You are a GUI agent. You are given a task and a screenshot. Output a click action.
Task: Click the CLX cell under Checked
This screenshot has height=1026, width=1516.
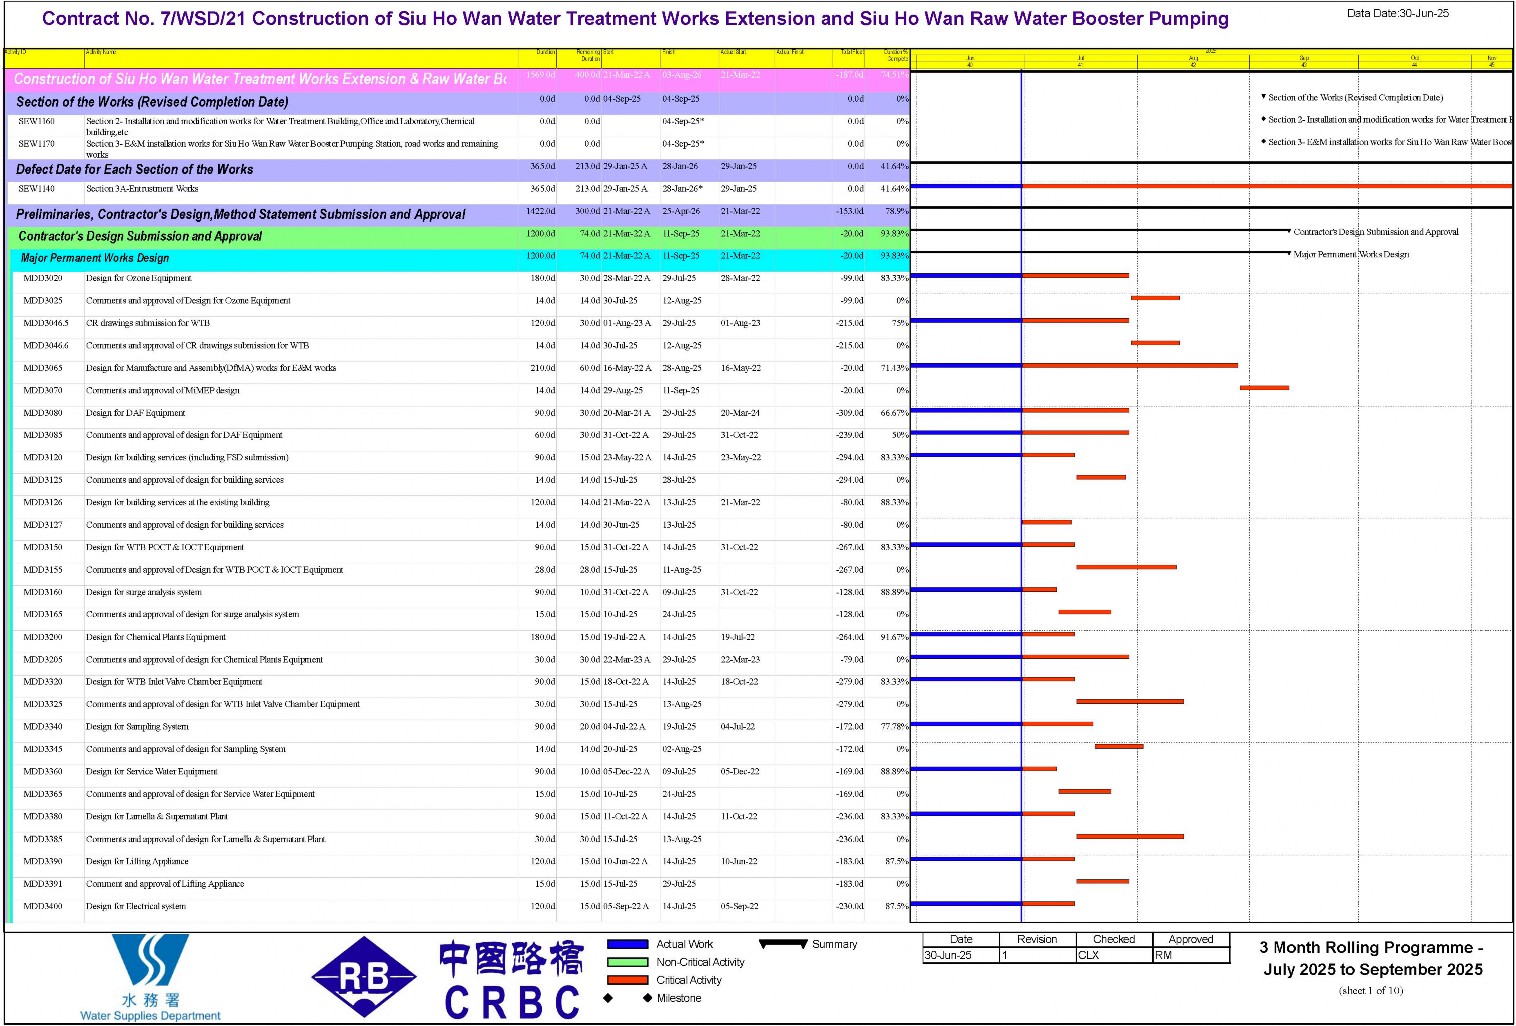tap(1114, 955)
